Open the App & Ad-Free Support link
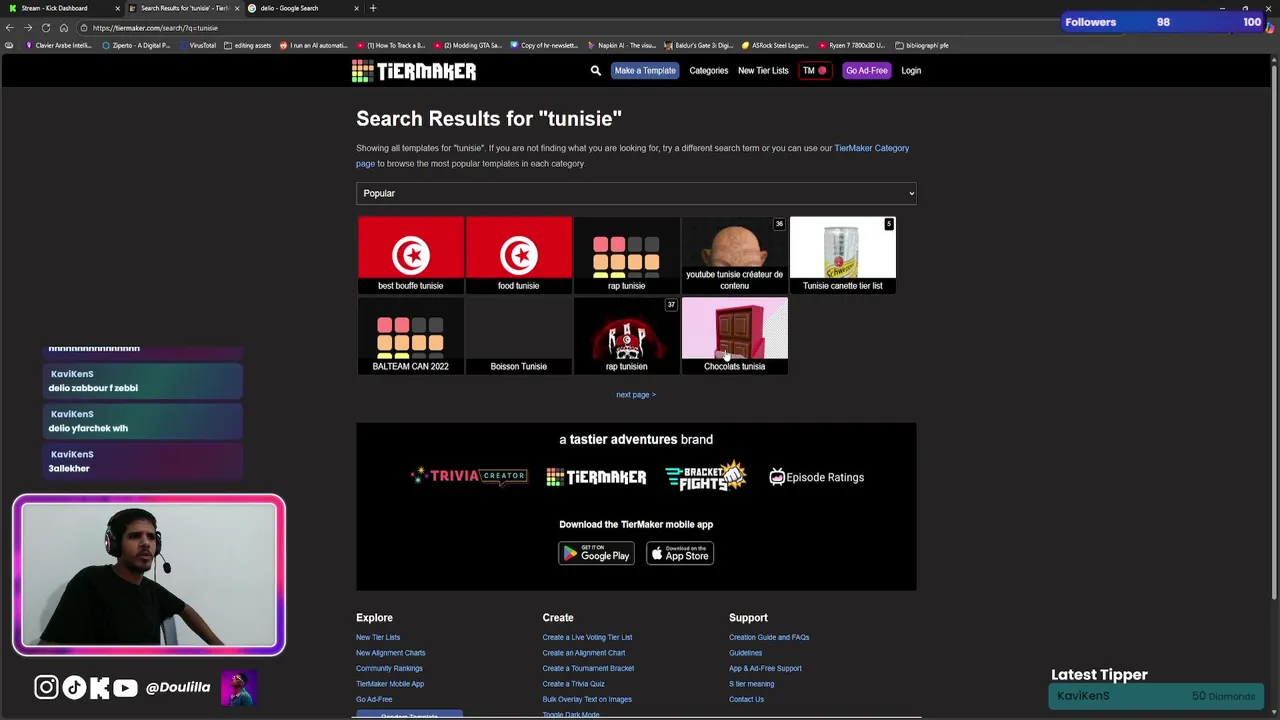Viewport: 1280px width, 720px height. [765, 669]
